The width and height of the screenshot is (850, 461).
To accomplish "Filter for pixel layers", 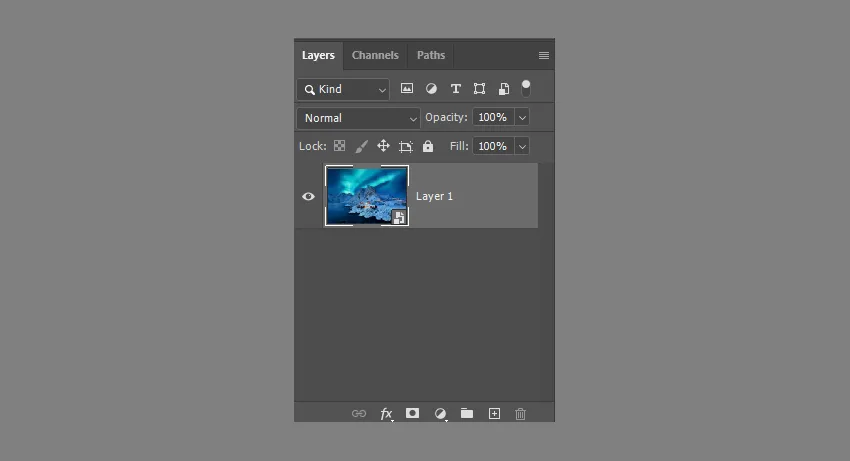I will point(407,88).
